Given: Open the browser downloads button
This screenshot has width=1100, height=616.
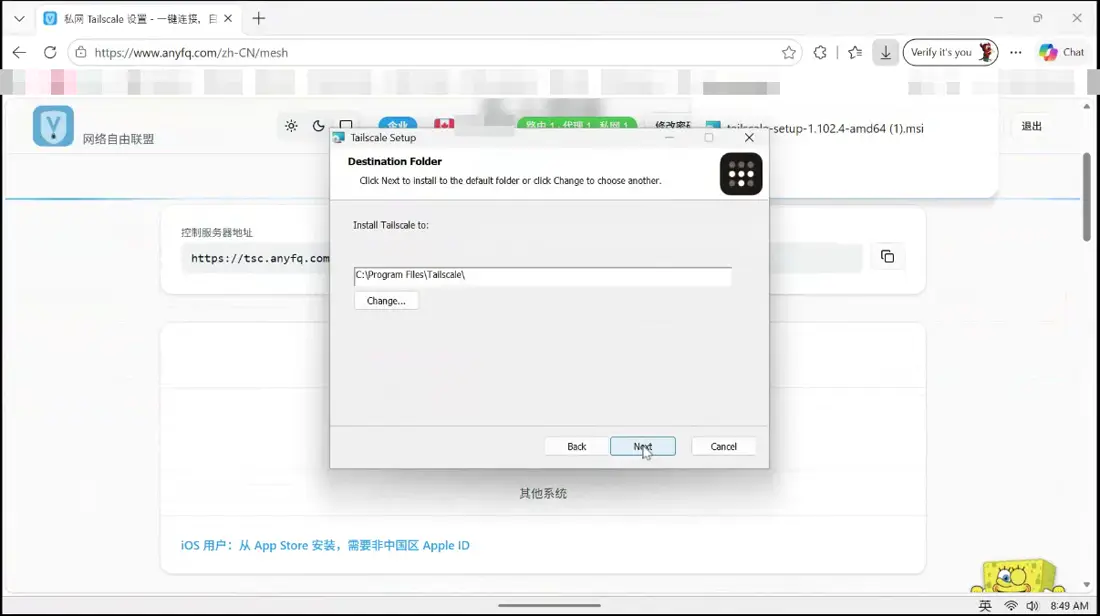Looking at the screenshot, I should tap(885, 53).
